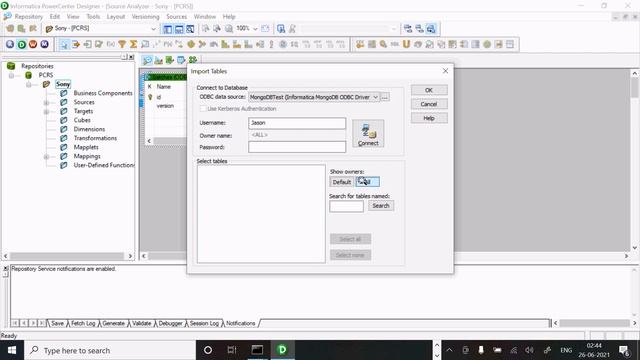The height and width of the screenshot is (360, 640).
Task: Click the Windows taskbar search box
Action: point(110,350)
